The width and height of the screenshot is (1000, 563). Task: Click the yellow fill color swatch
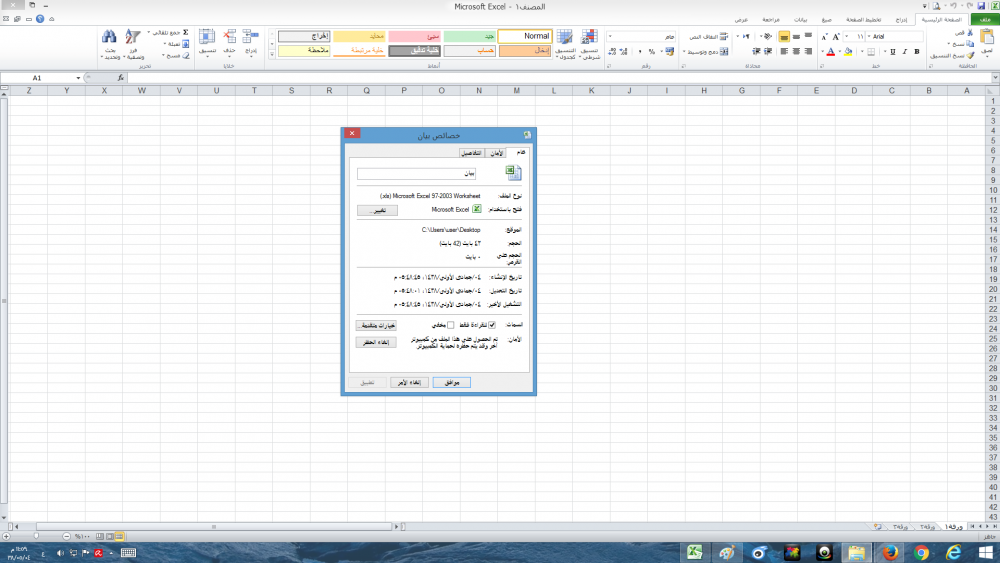point(848,52)
